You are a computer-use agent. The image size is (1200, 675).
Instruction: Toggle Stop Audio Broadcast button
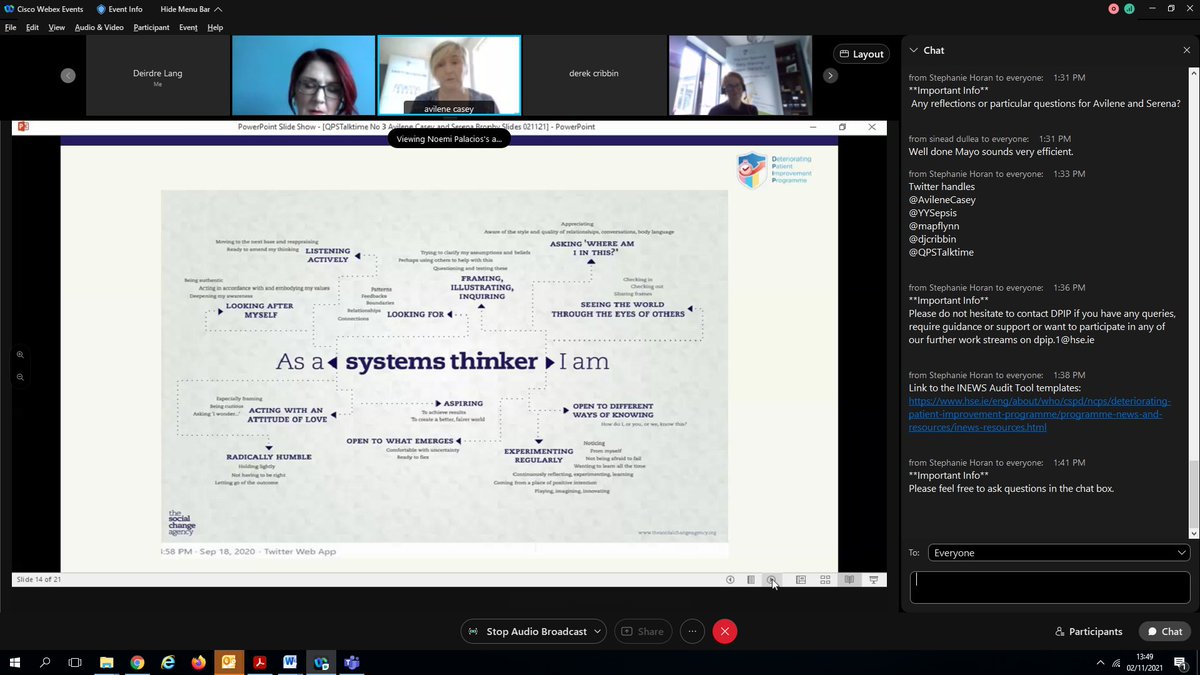coord(527,631)
